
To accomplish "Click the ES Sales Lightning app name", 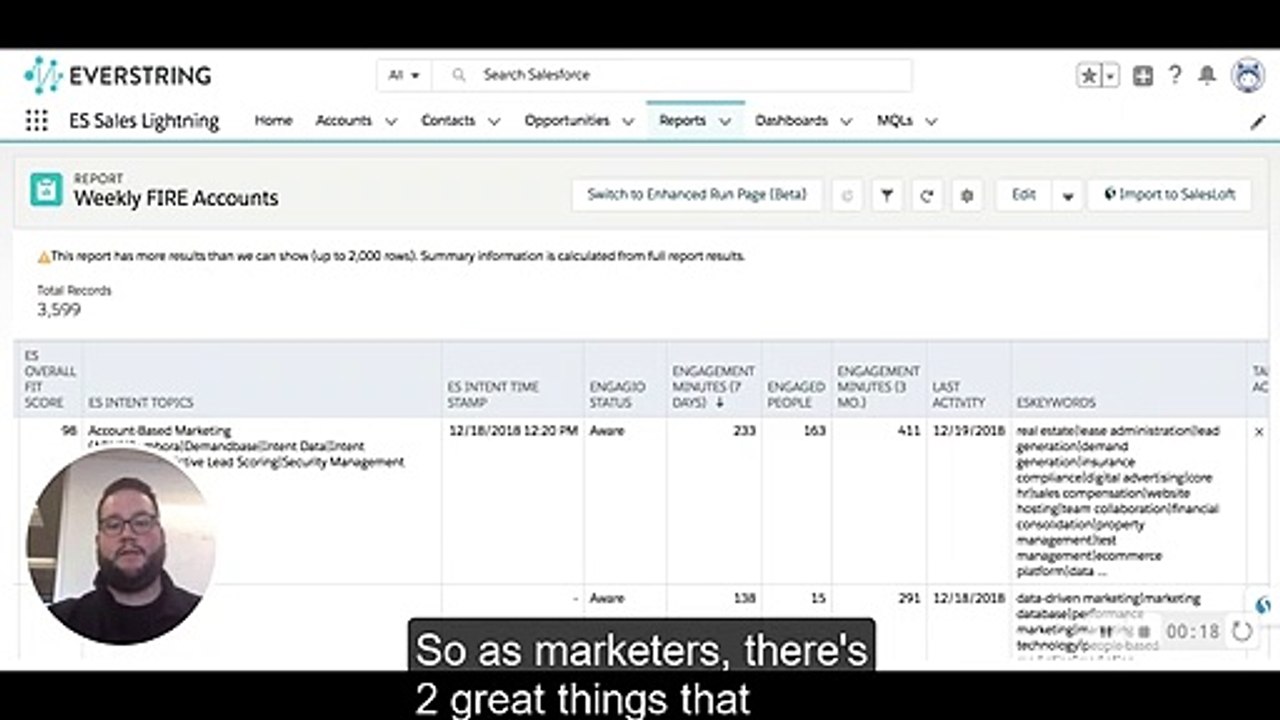I will [x=144, y=121].
